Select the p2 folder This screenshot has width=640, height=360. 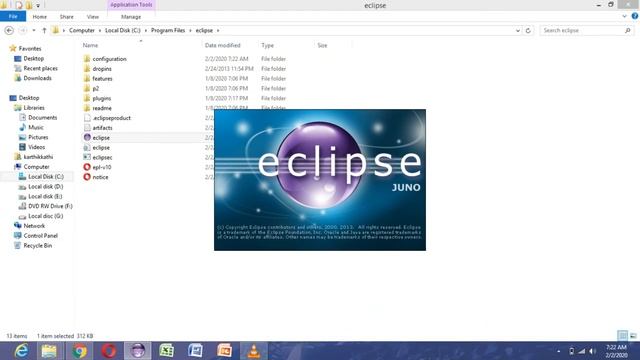tap(96, 88)
